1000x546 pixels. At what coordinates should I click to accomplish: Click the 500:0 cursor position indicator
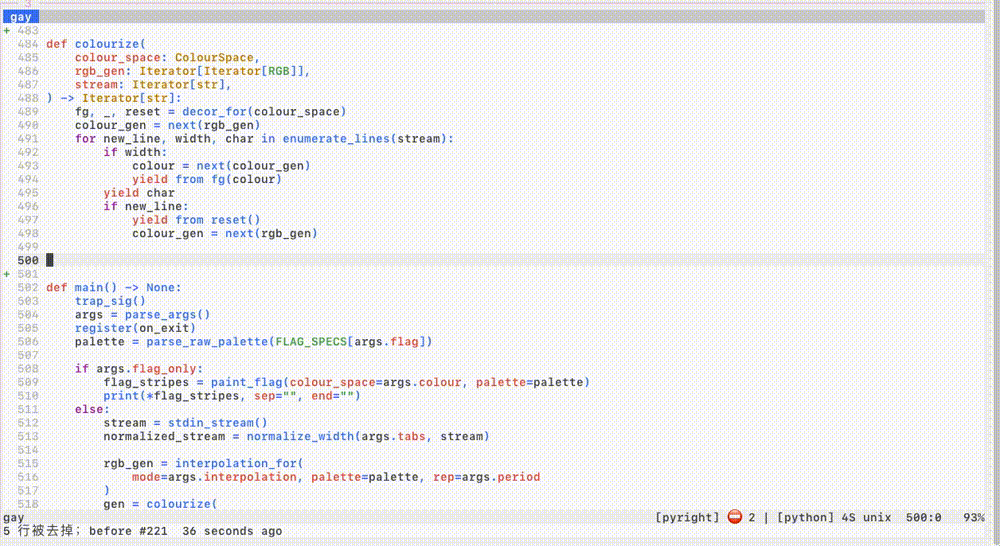pyautogui.click(x=923, y=517)
